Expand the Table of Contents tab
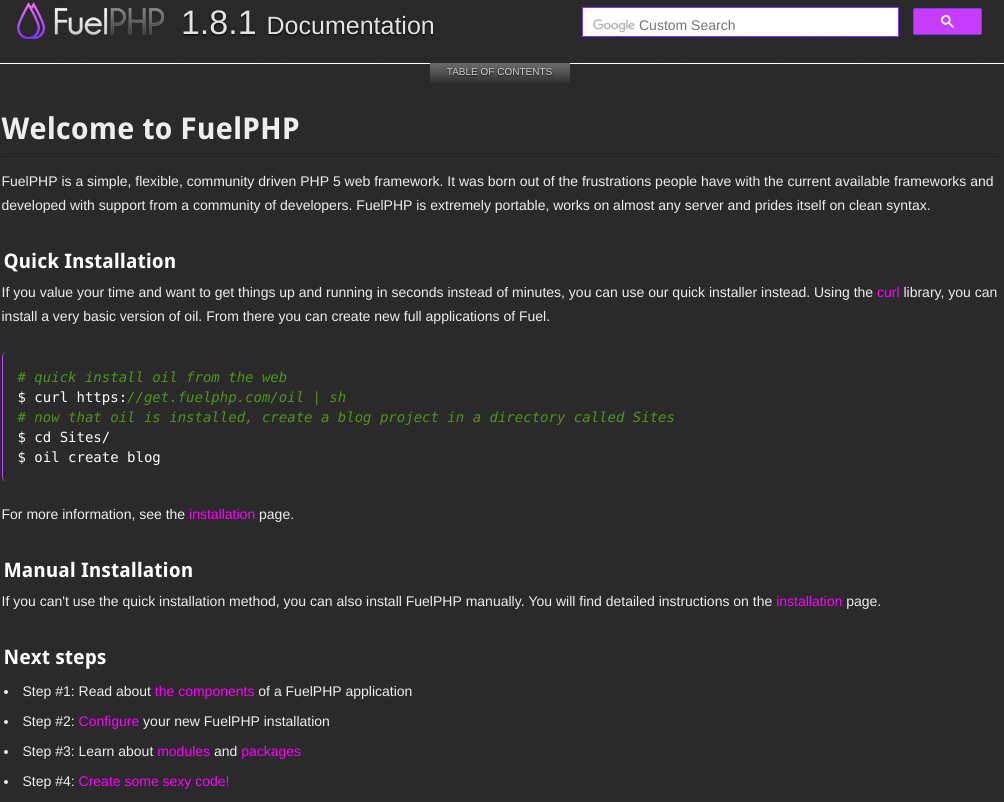Image resolution: width=1004 pixels, height=802 pixels. (499, 72)
